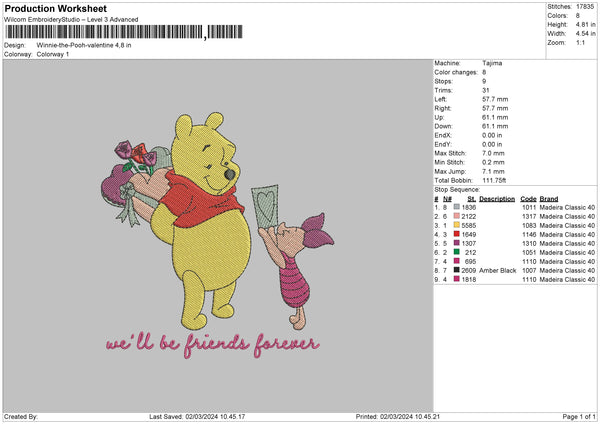This screenshot has height=424, width=600.
Task: Click thread code 1310 in the stop sequence
Action: coord(529,243)
